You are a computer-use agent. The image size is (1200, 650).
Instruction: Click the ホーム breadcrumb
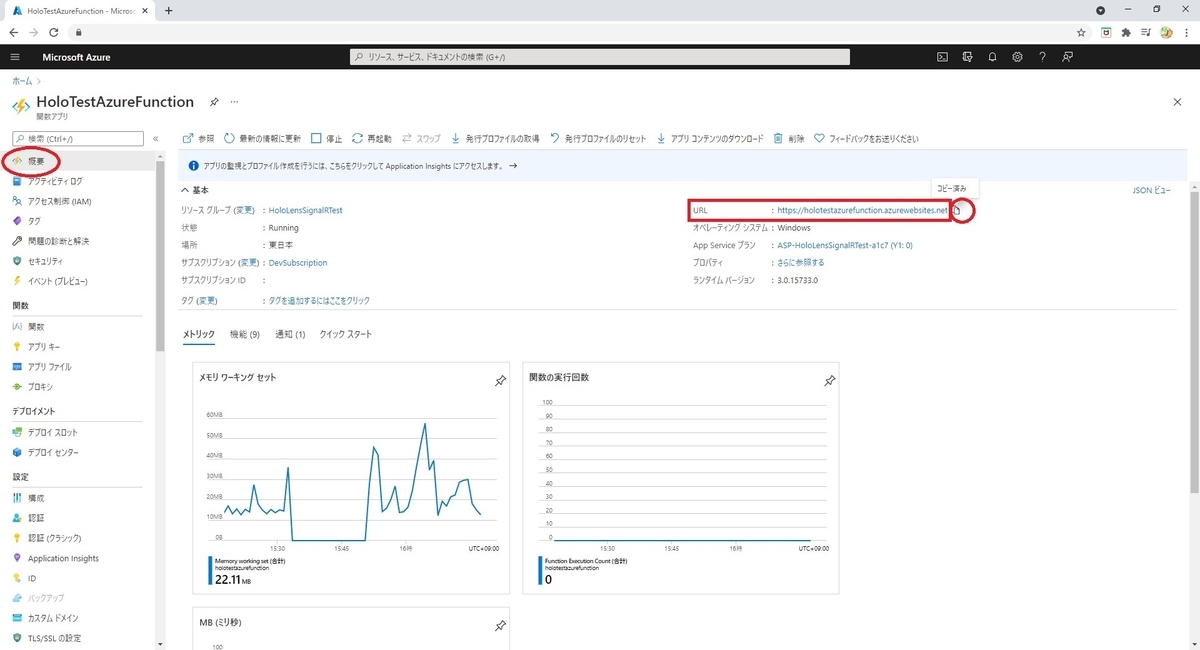22,79
